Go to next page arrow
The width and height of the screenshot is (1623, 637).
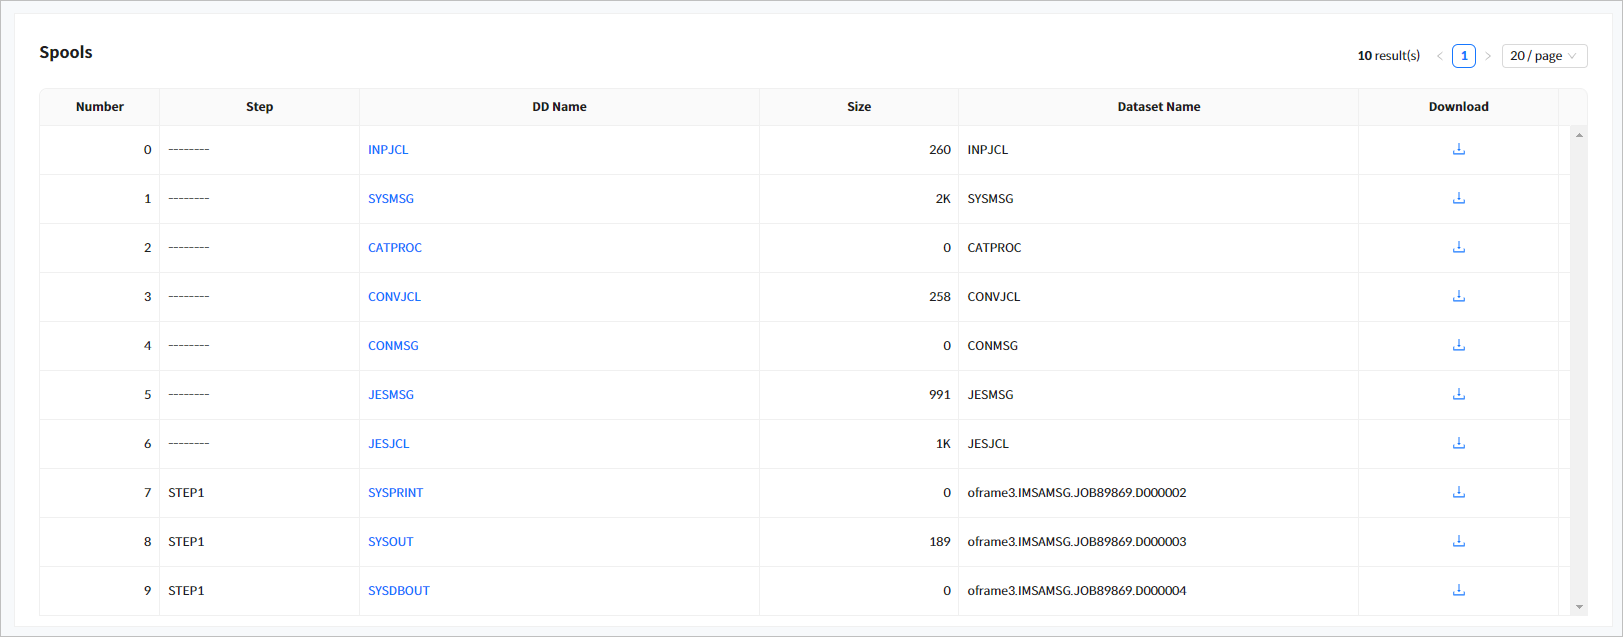pyautogui.click(x=1488, y=56)
